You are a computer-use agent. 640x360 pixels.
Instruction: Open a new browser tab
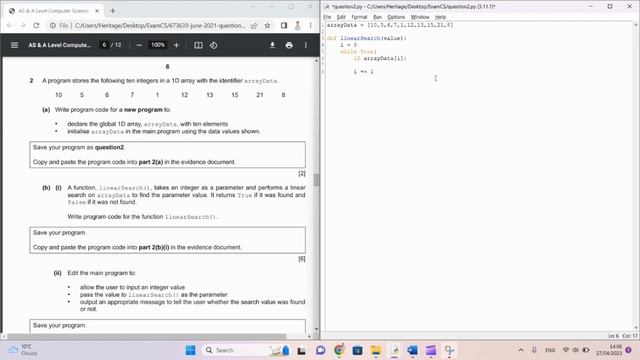point(113,11)
